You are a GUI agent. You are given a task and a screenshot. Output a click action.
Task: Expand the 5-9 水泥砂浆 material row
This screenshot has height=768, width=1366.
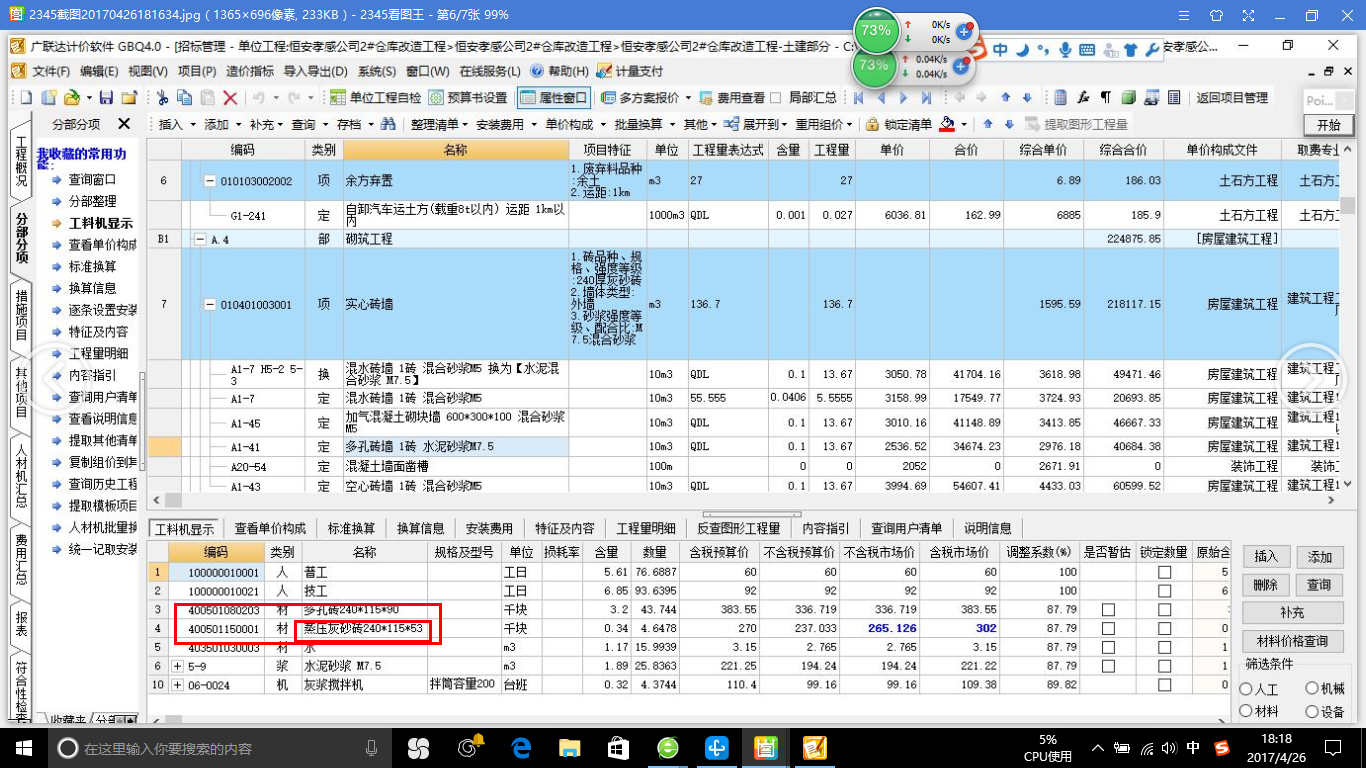pyautogui.click(x=177, y=665)
